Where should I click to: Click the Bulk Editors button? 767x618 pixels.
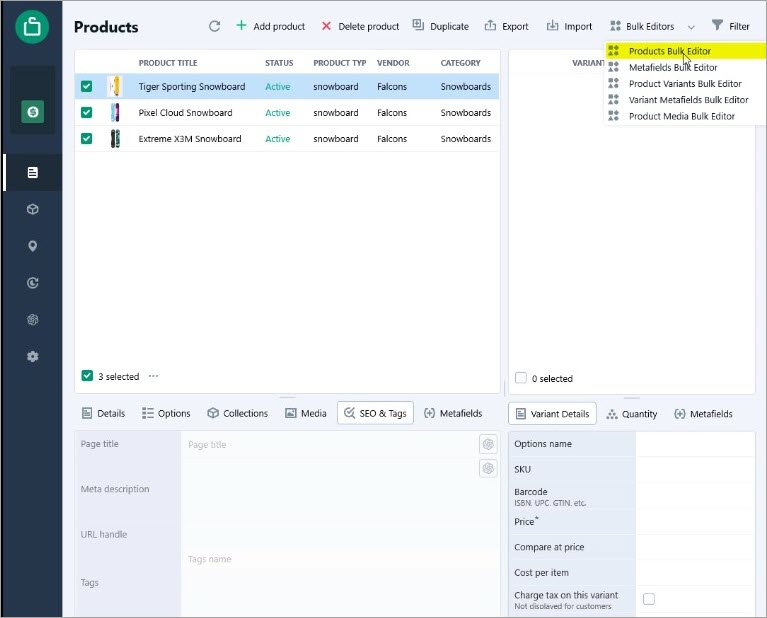tap(642, 26)
